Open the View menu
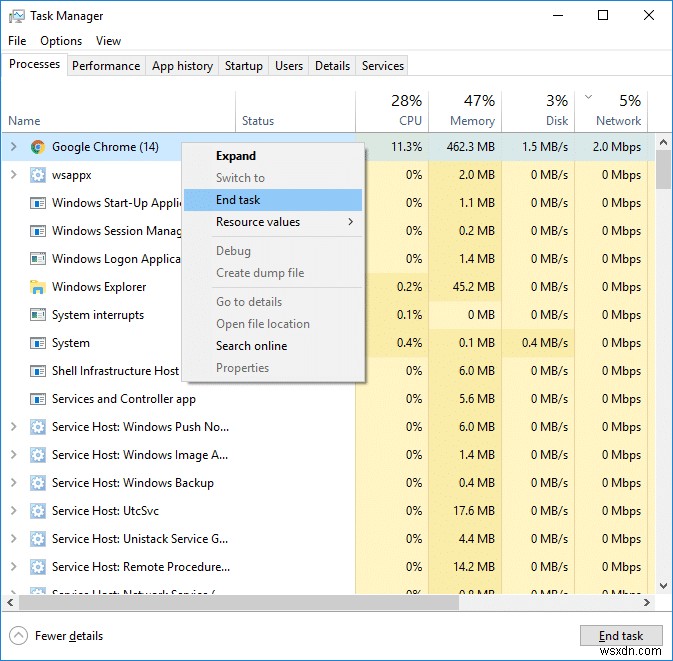The image size is (673, 661). [x=108, y=41]
